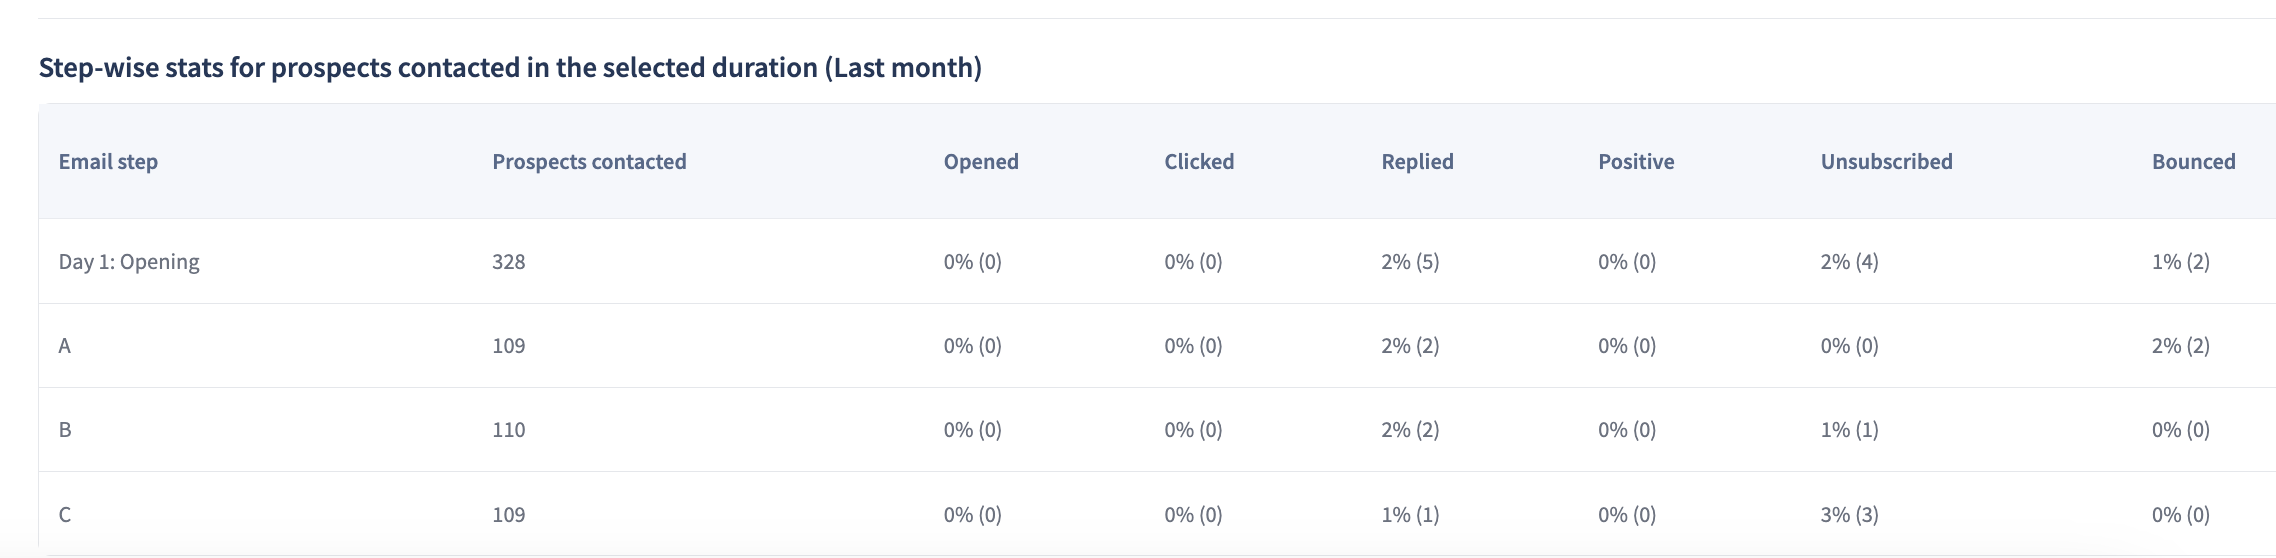2276x558 pixels.
Task: Click the Email step column header
Action: click(108, 162)
